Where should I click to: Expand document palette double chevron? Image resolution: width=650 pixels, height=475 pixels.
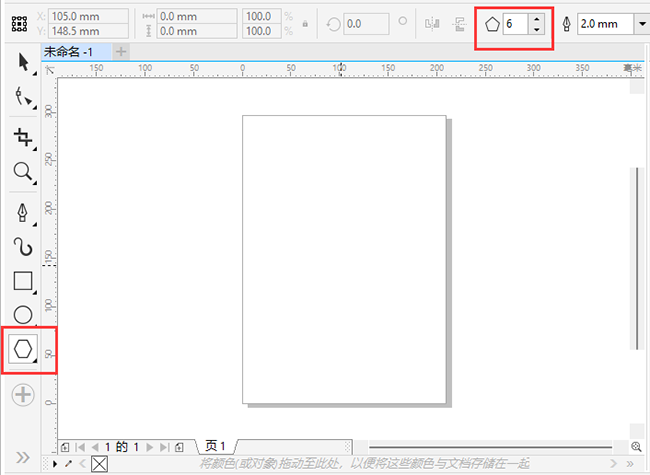[630, 464]
